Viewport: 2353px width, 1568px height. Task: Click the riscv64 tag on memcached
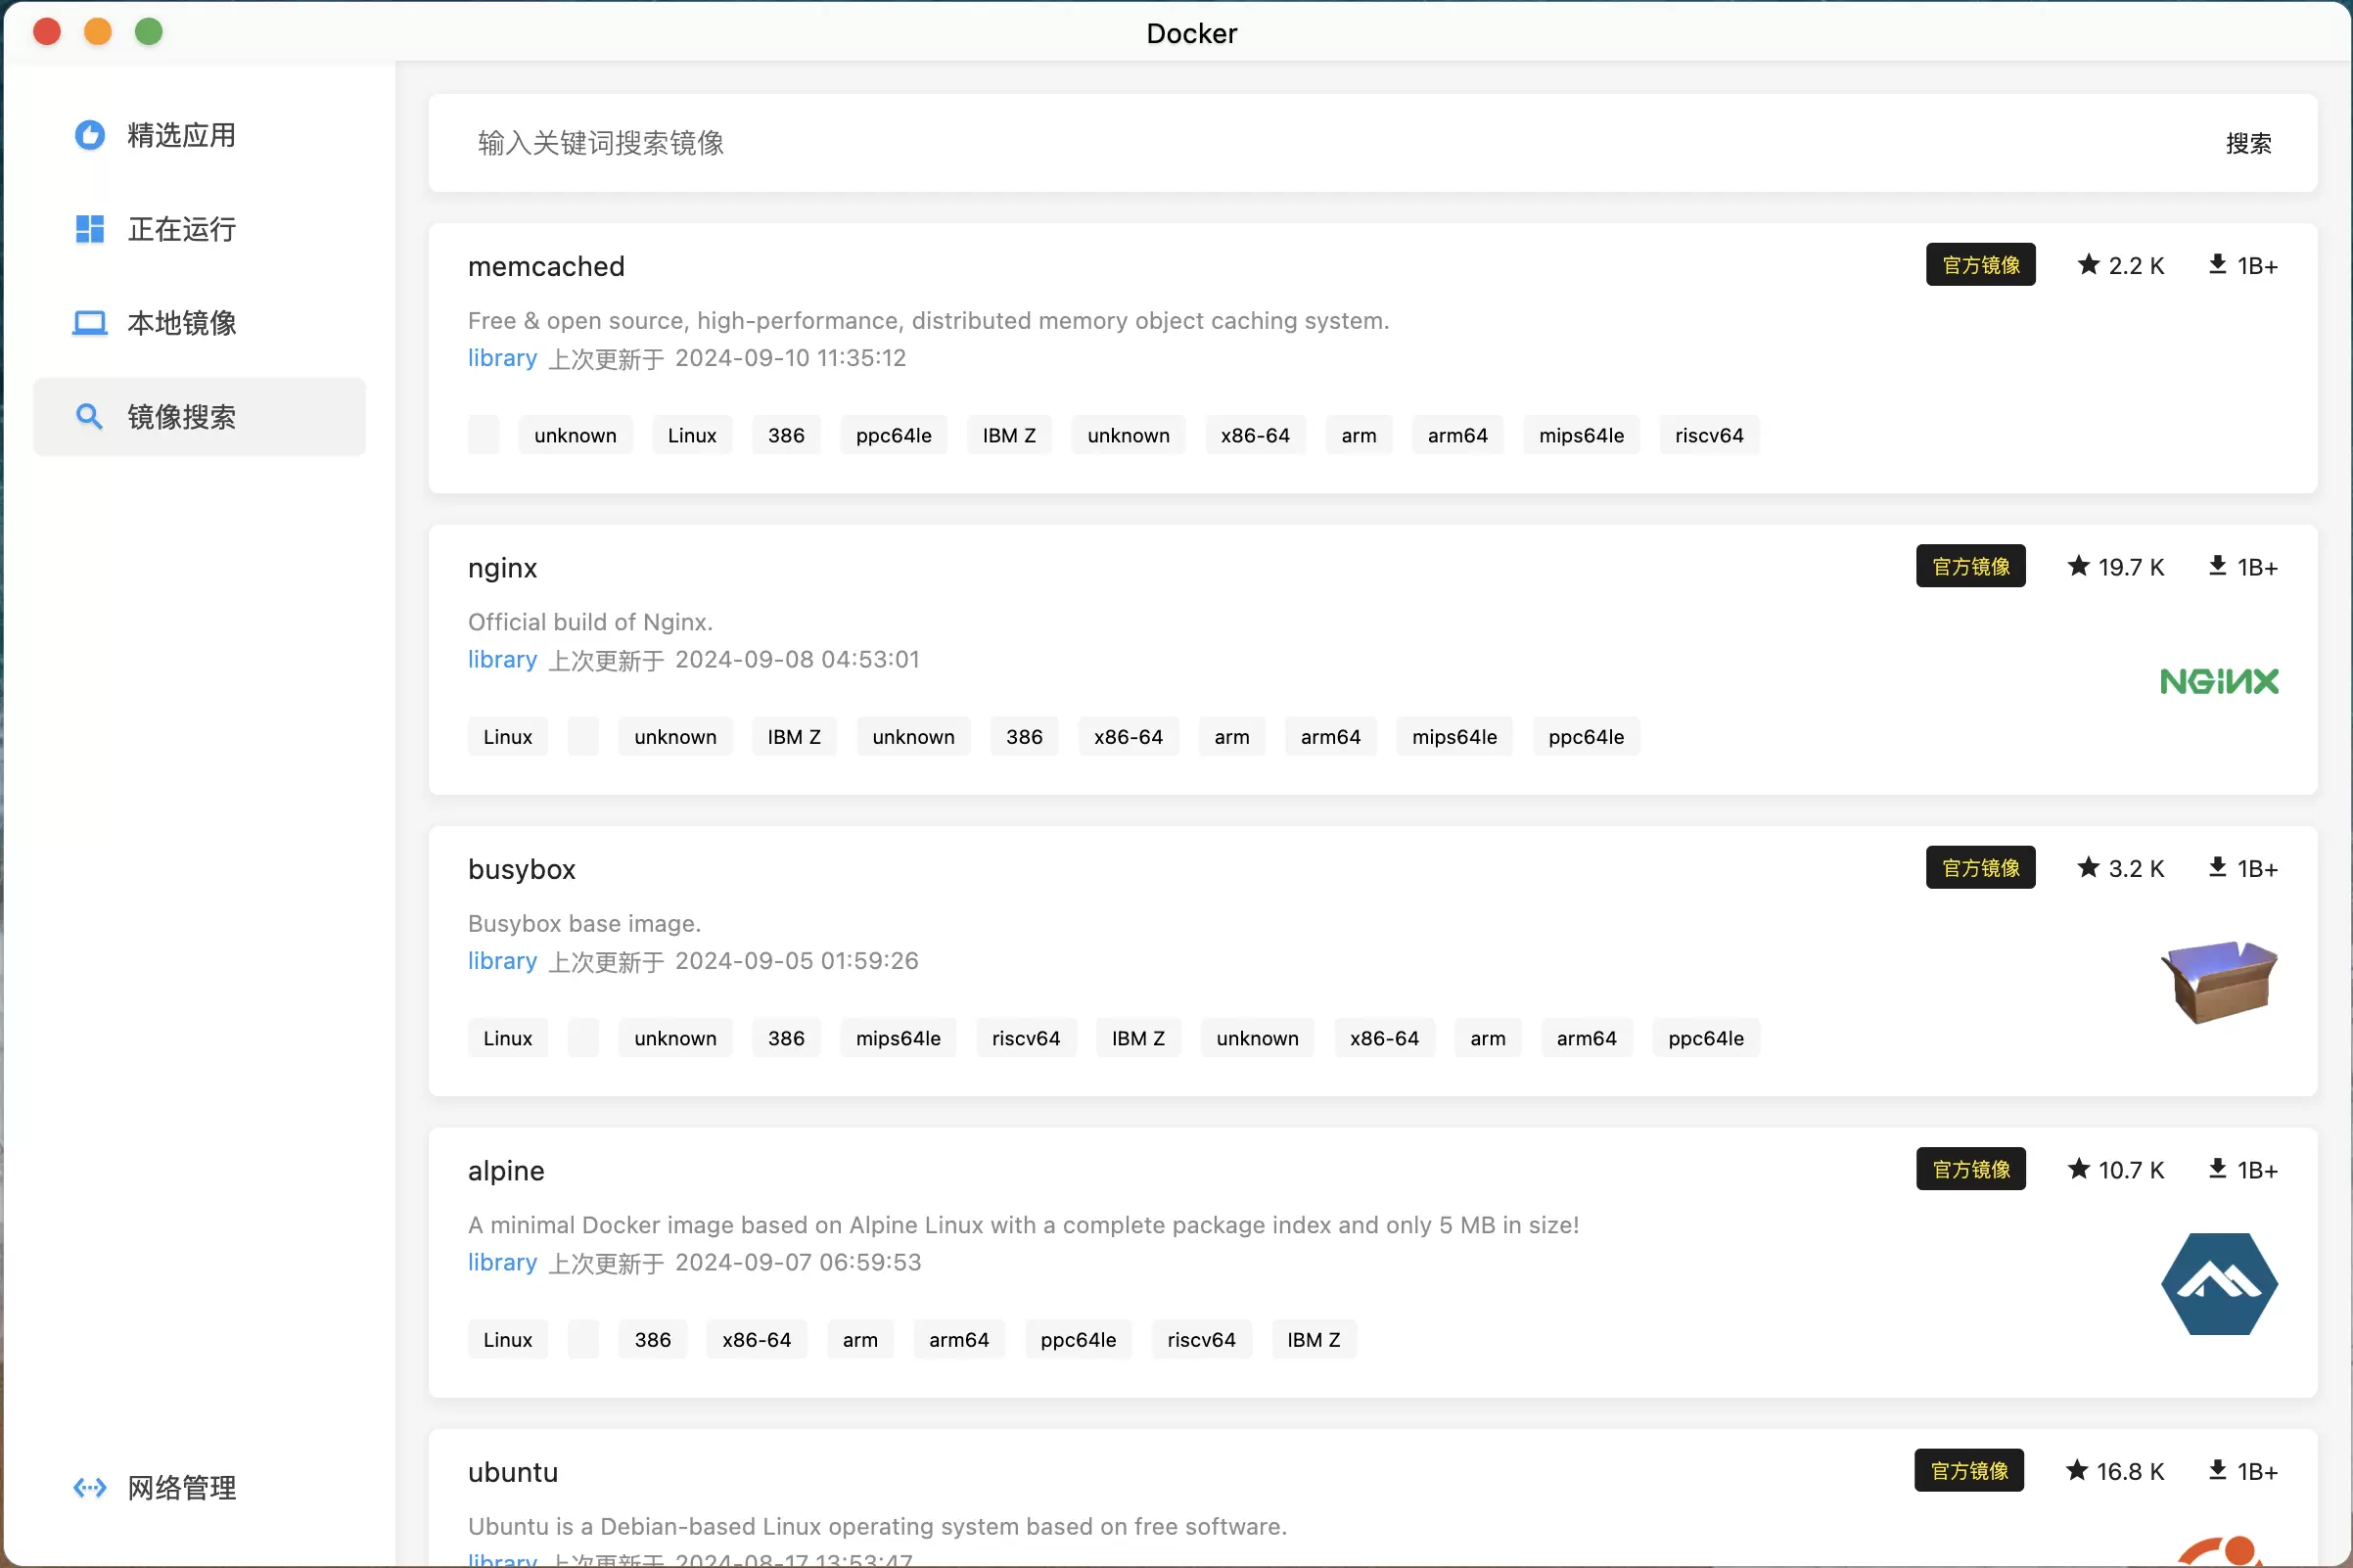(x=1708, y=435)
